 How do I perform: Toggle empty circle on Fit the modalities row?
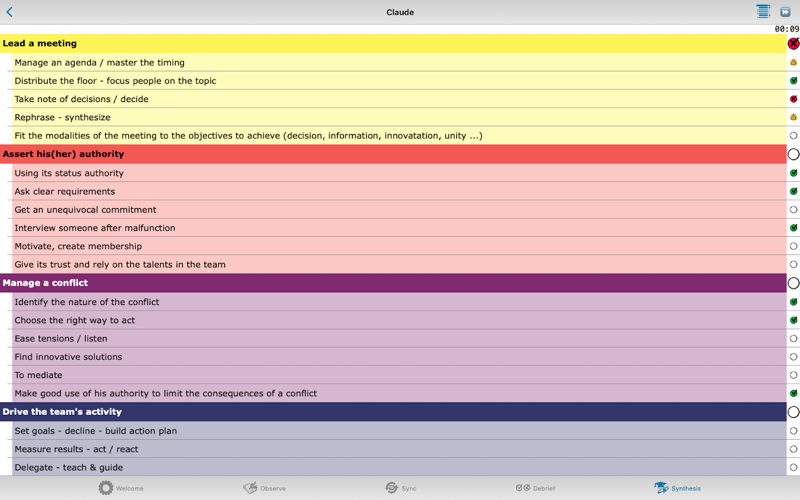(x=793, y=136)
